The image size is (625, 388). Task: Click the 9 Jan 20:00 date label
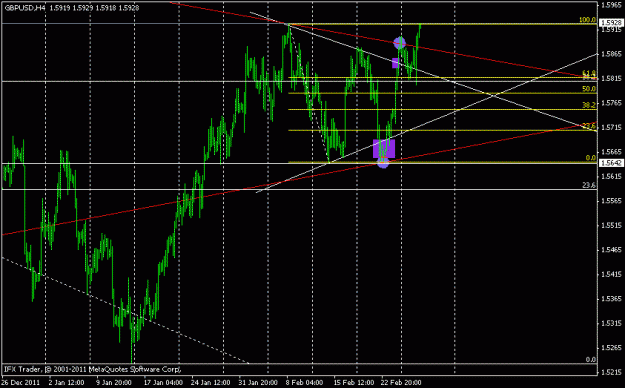click(114, 383)
